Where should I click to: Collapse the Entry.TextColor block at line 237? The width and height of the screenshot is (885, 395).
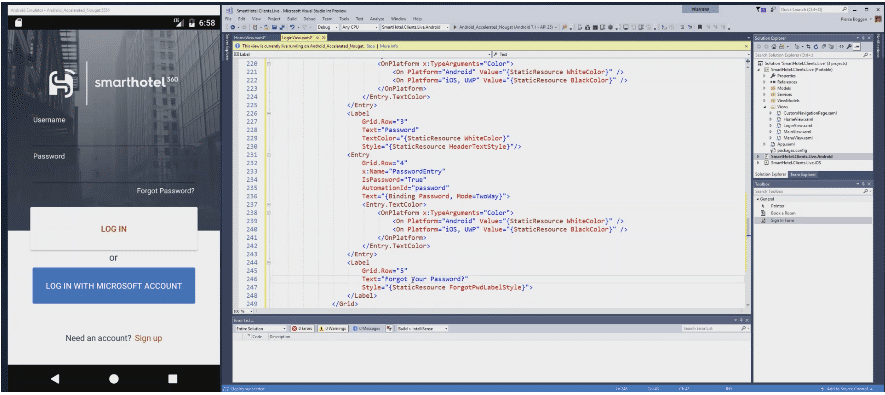269,204
